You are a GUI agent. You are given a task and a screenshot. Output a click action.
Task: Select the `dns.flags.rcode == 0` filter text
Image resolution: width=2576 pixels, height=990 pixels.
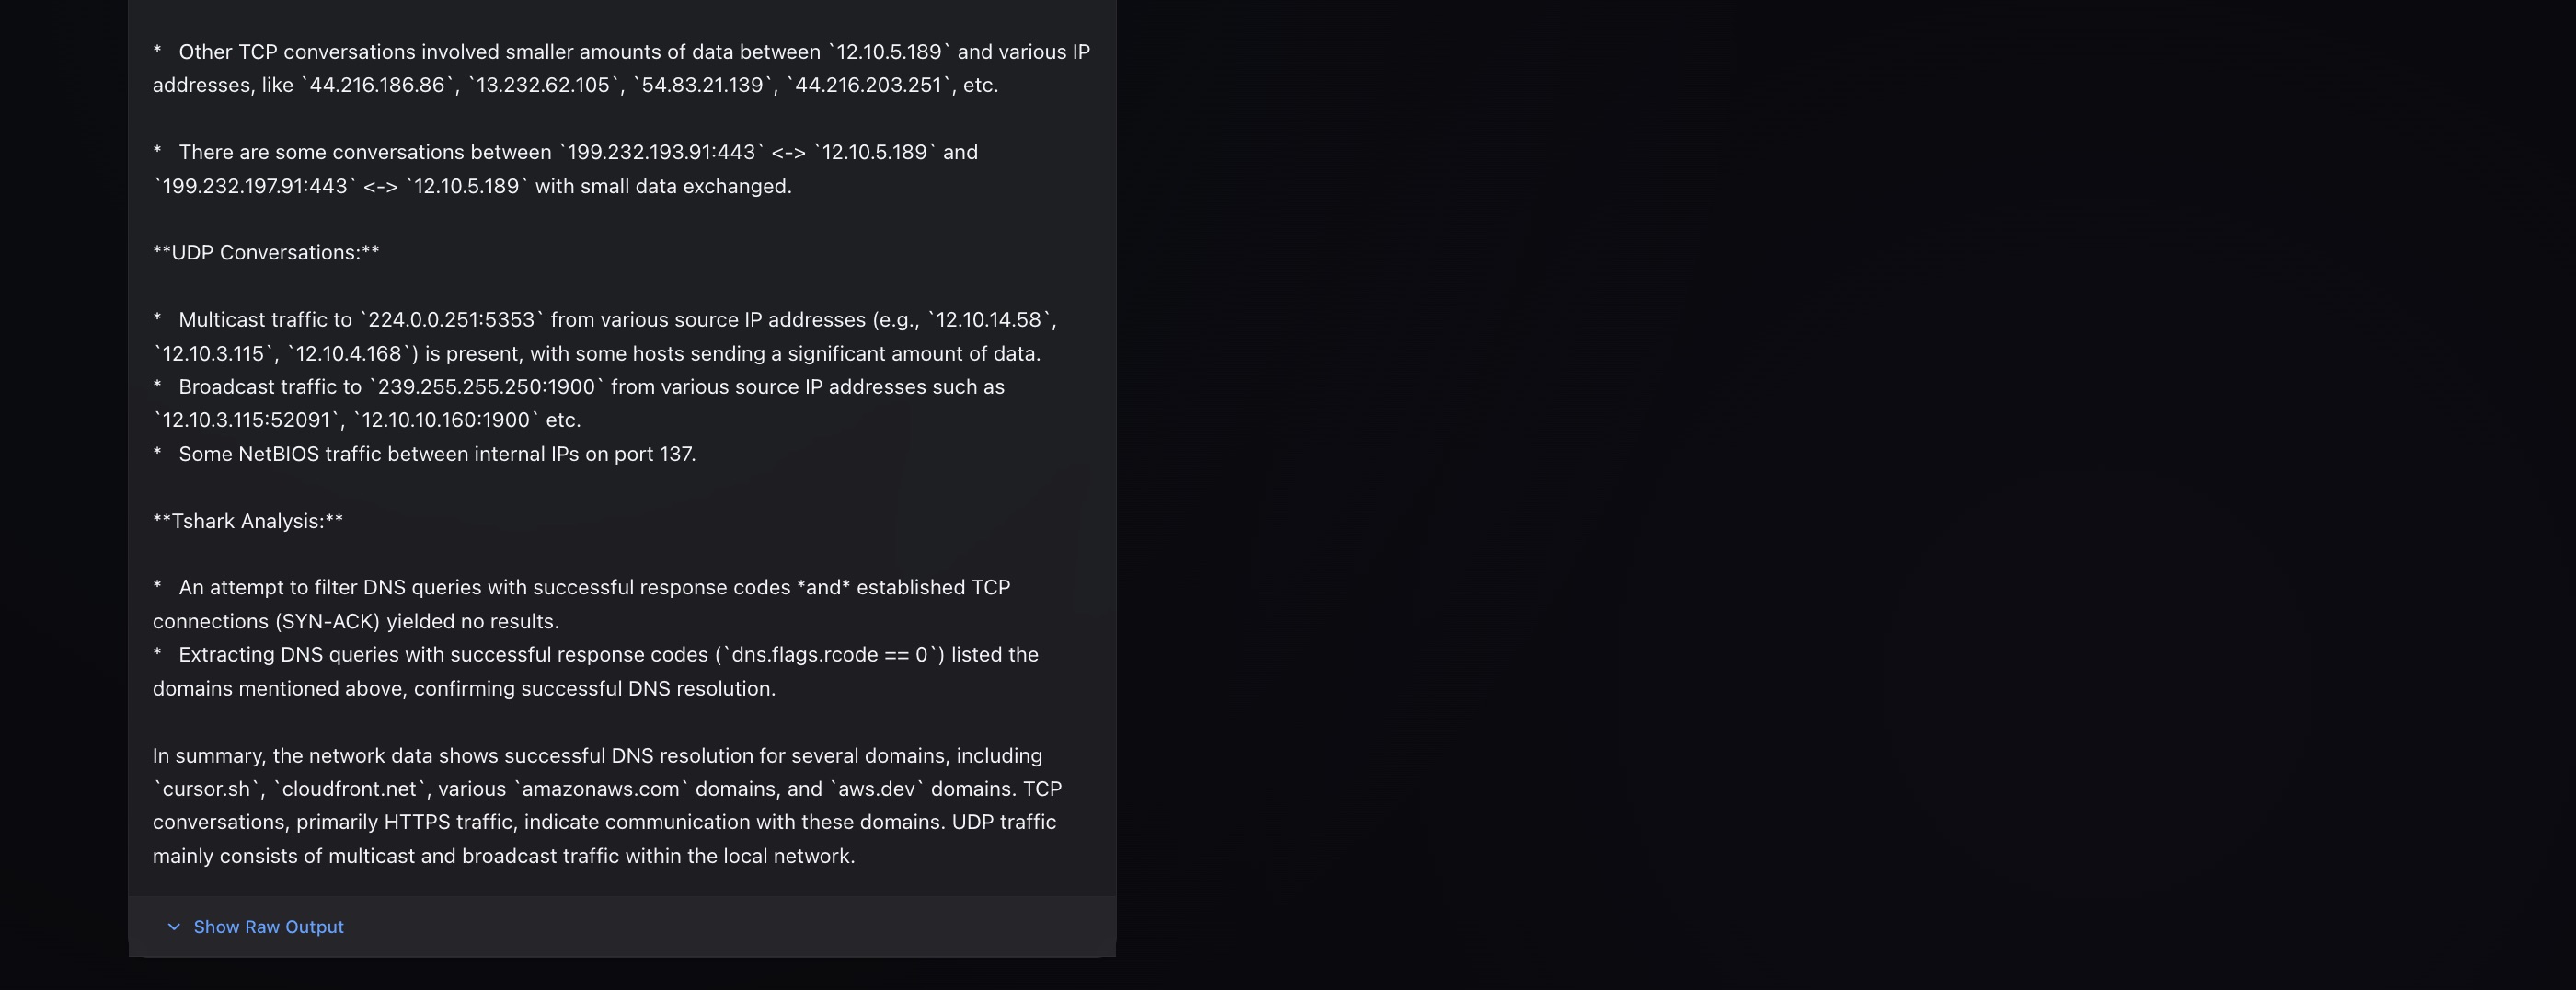(x=831, y=655)
